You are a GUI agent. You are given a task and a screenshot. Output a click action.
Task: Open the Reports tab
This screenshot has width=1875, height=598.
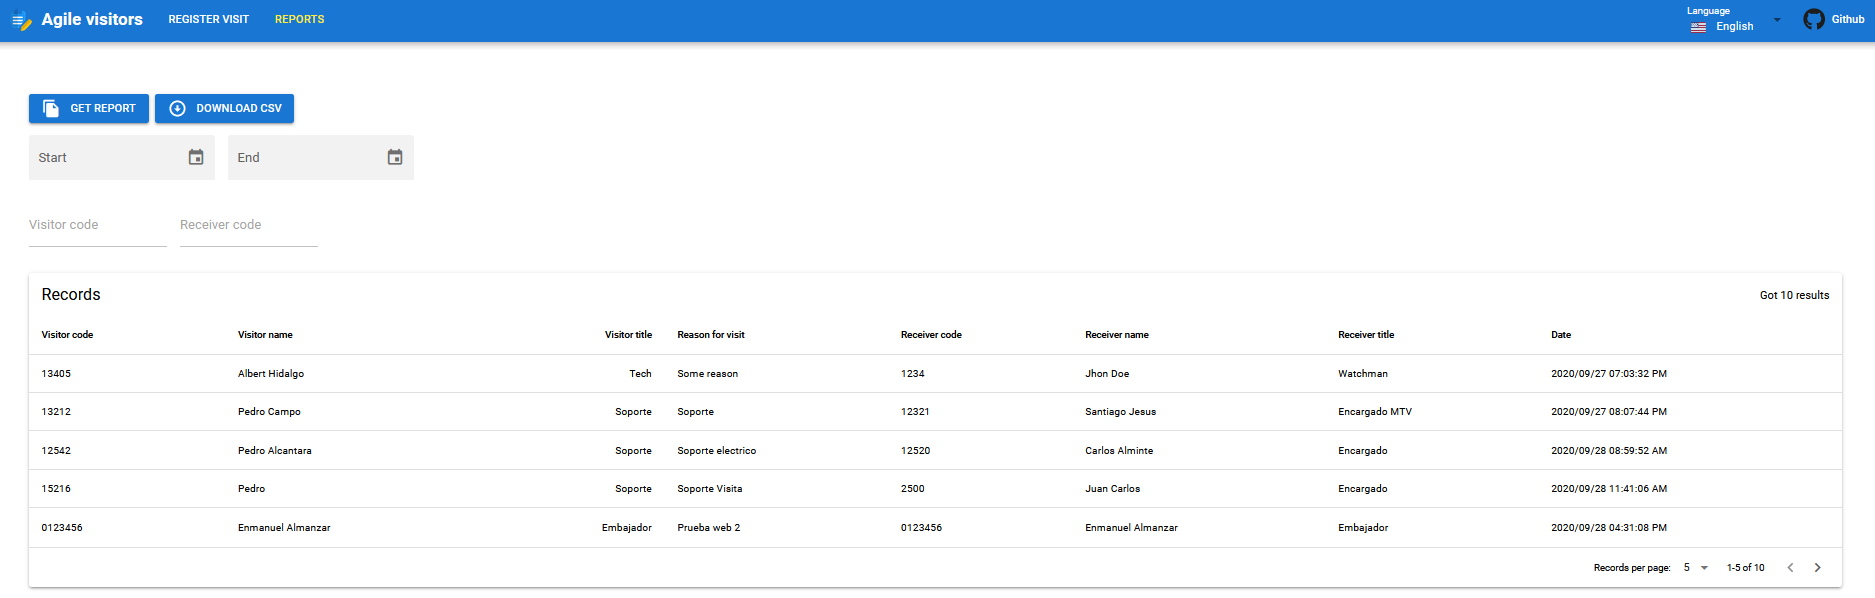coord(299,19)
